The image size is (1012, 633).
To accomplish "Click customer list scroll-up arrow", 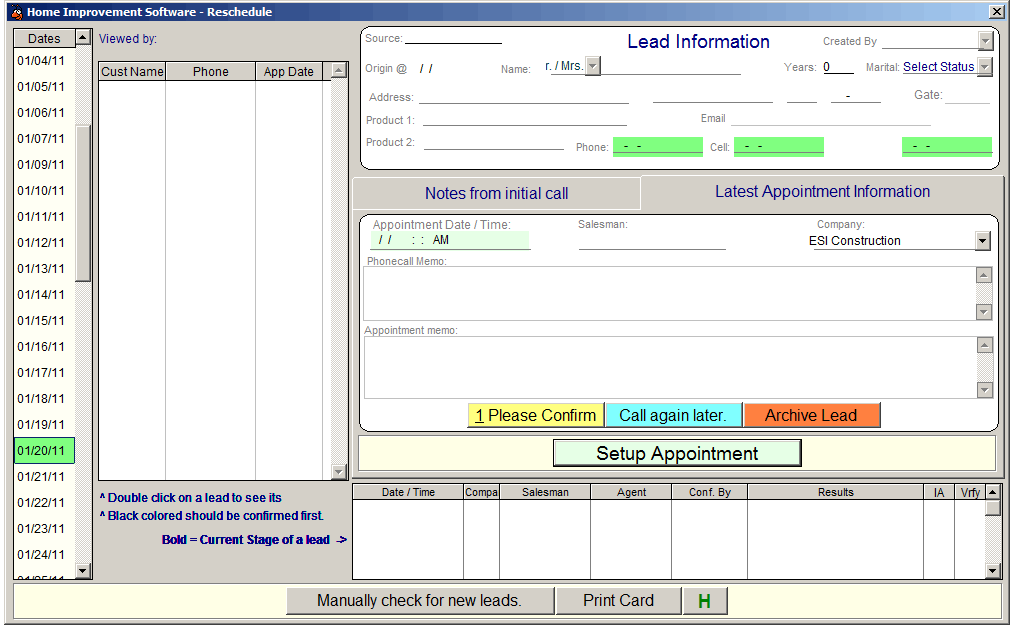I will click(x=339, y=70).
